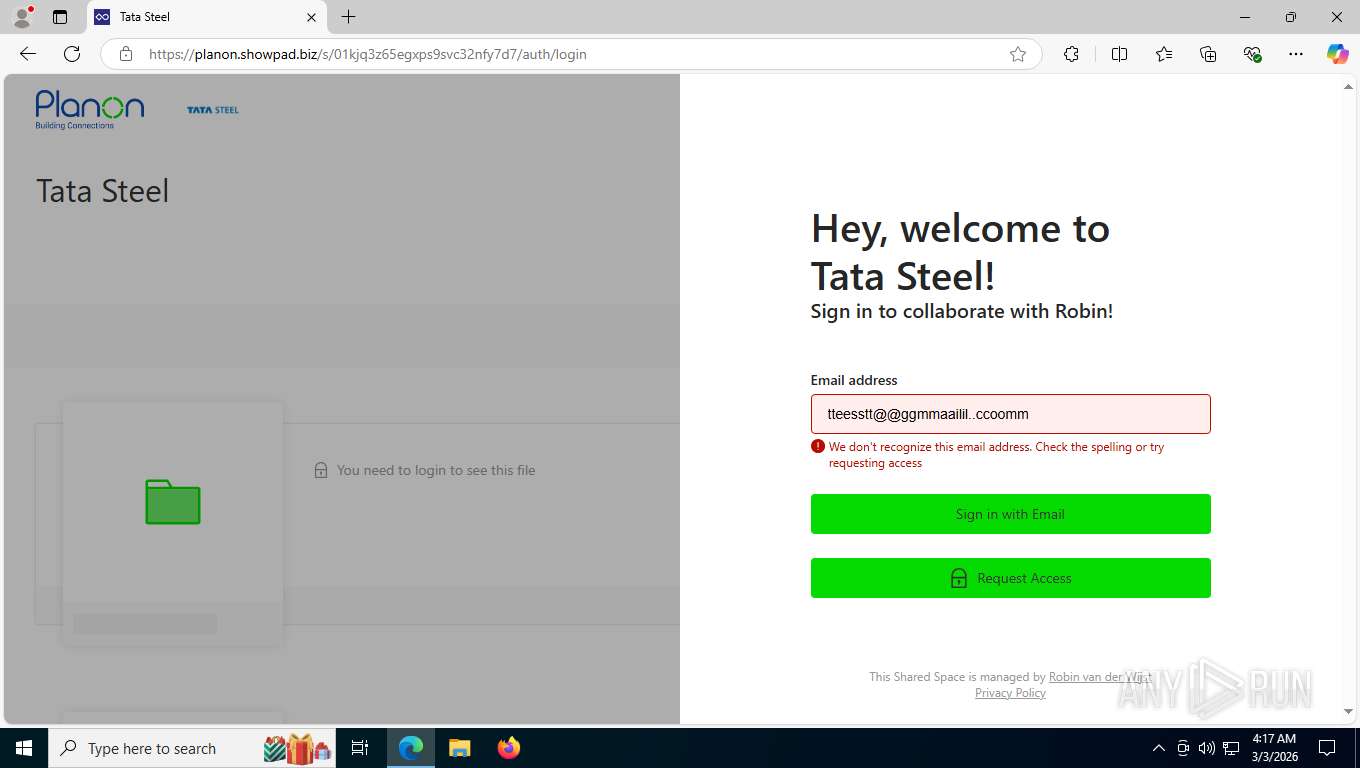Click the Sign in with Email button
The image size is (1360, 768).
click(x=1010, y=514)
